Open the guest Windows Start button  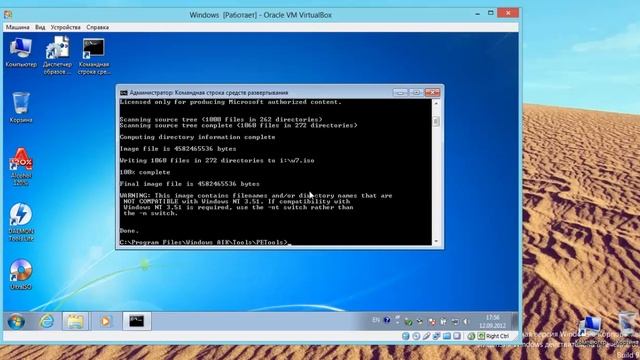click(16, 321)
